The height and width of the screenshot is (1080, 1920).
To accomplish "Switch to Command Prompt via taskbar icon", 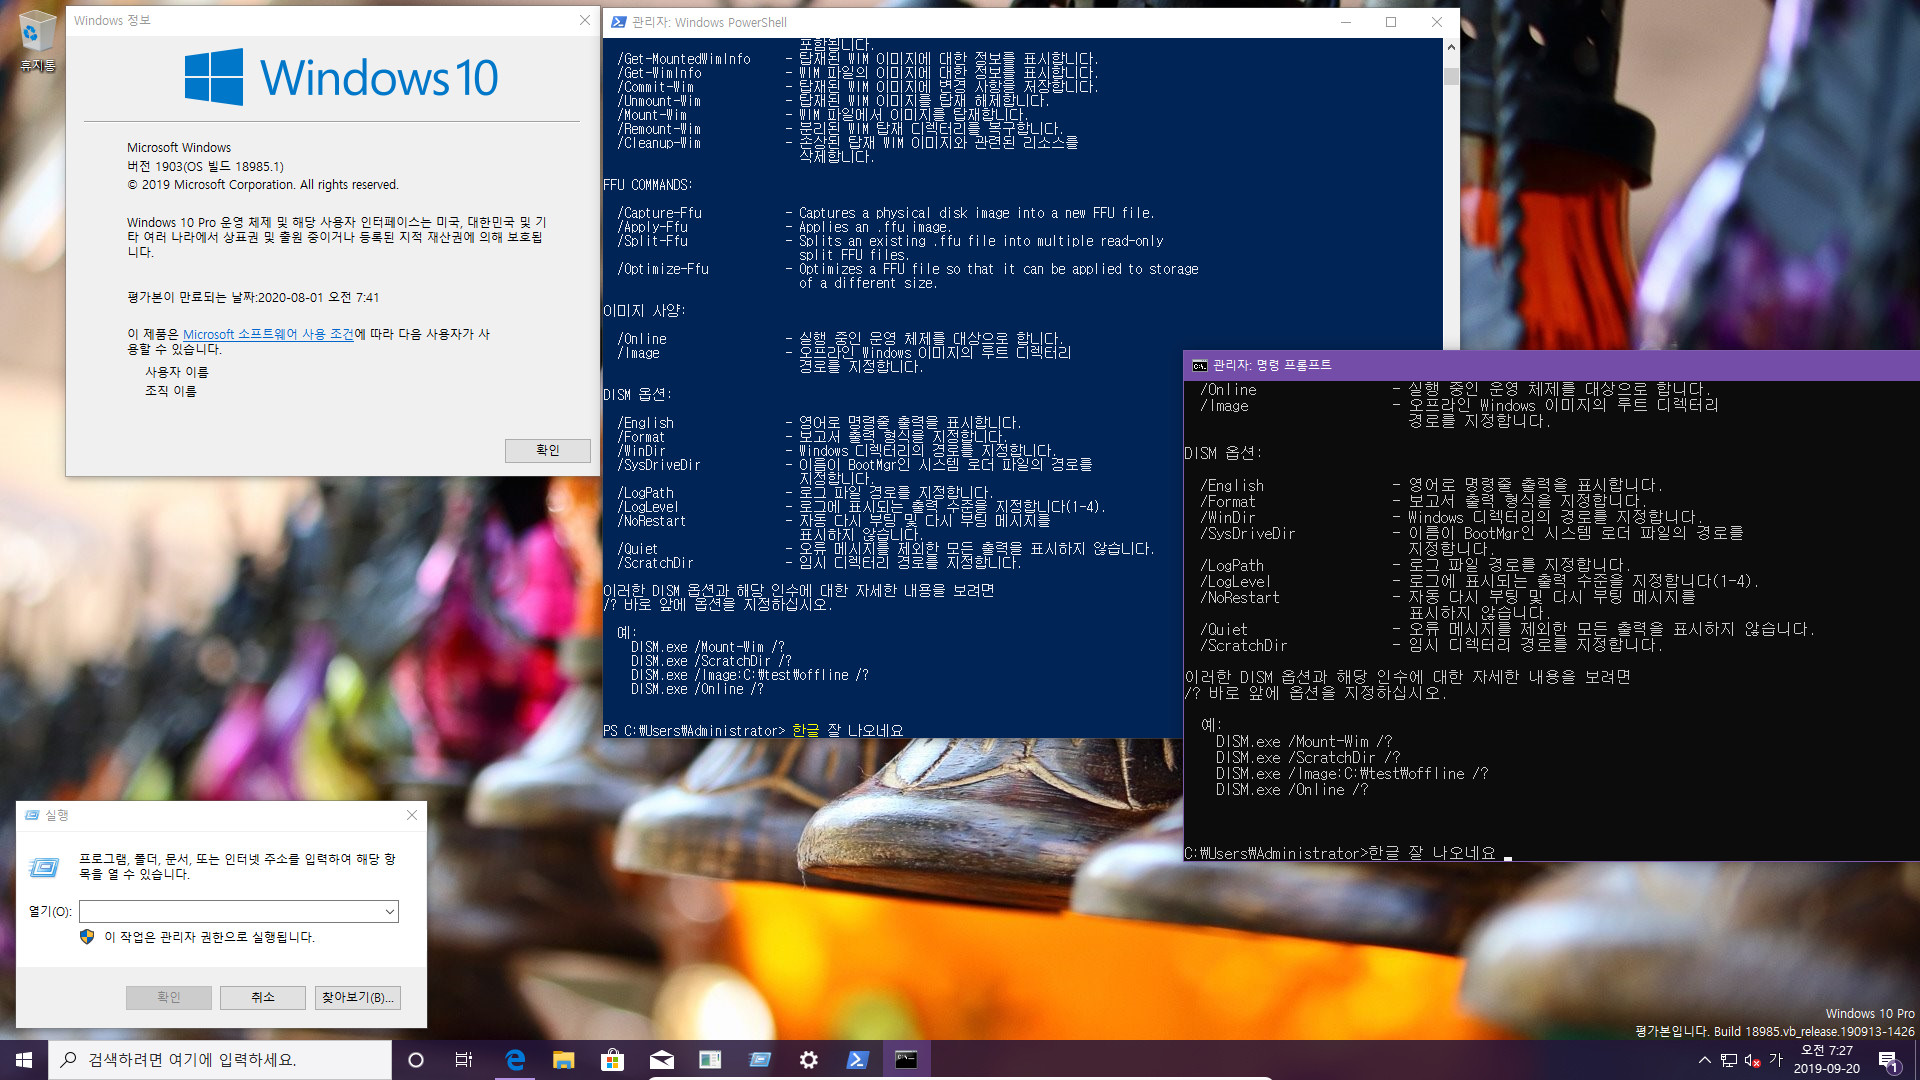I will pyautogui.click(x=906, y=1060).
